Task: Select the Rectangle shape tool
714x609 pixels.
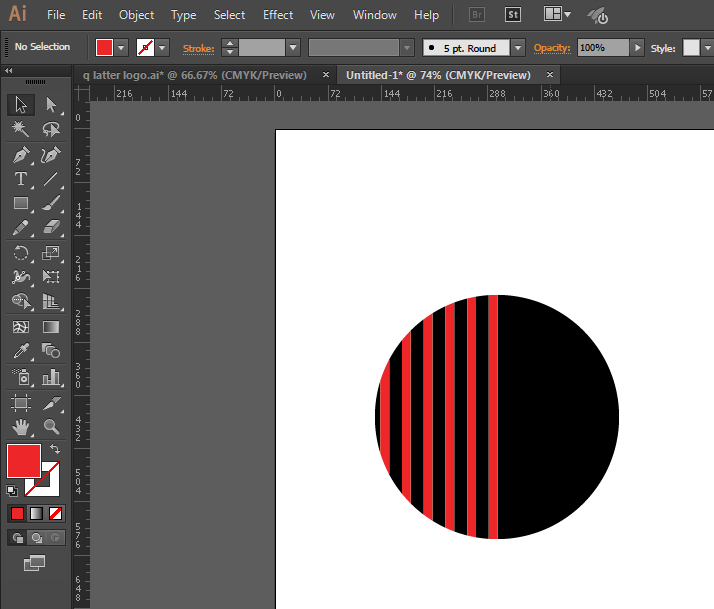Action: click(x=20, y=203)
